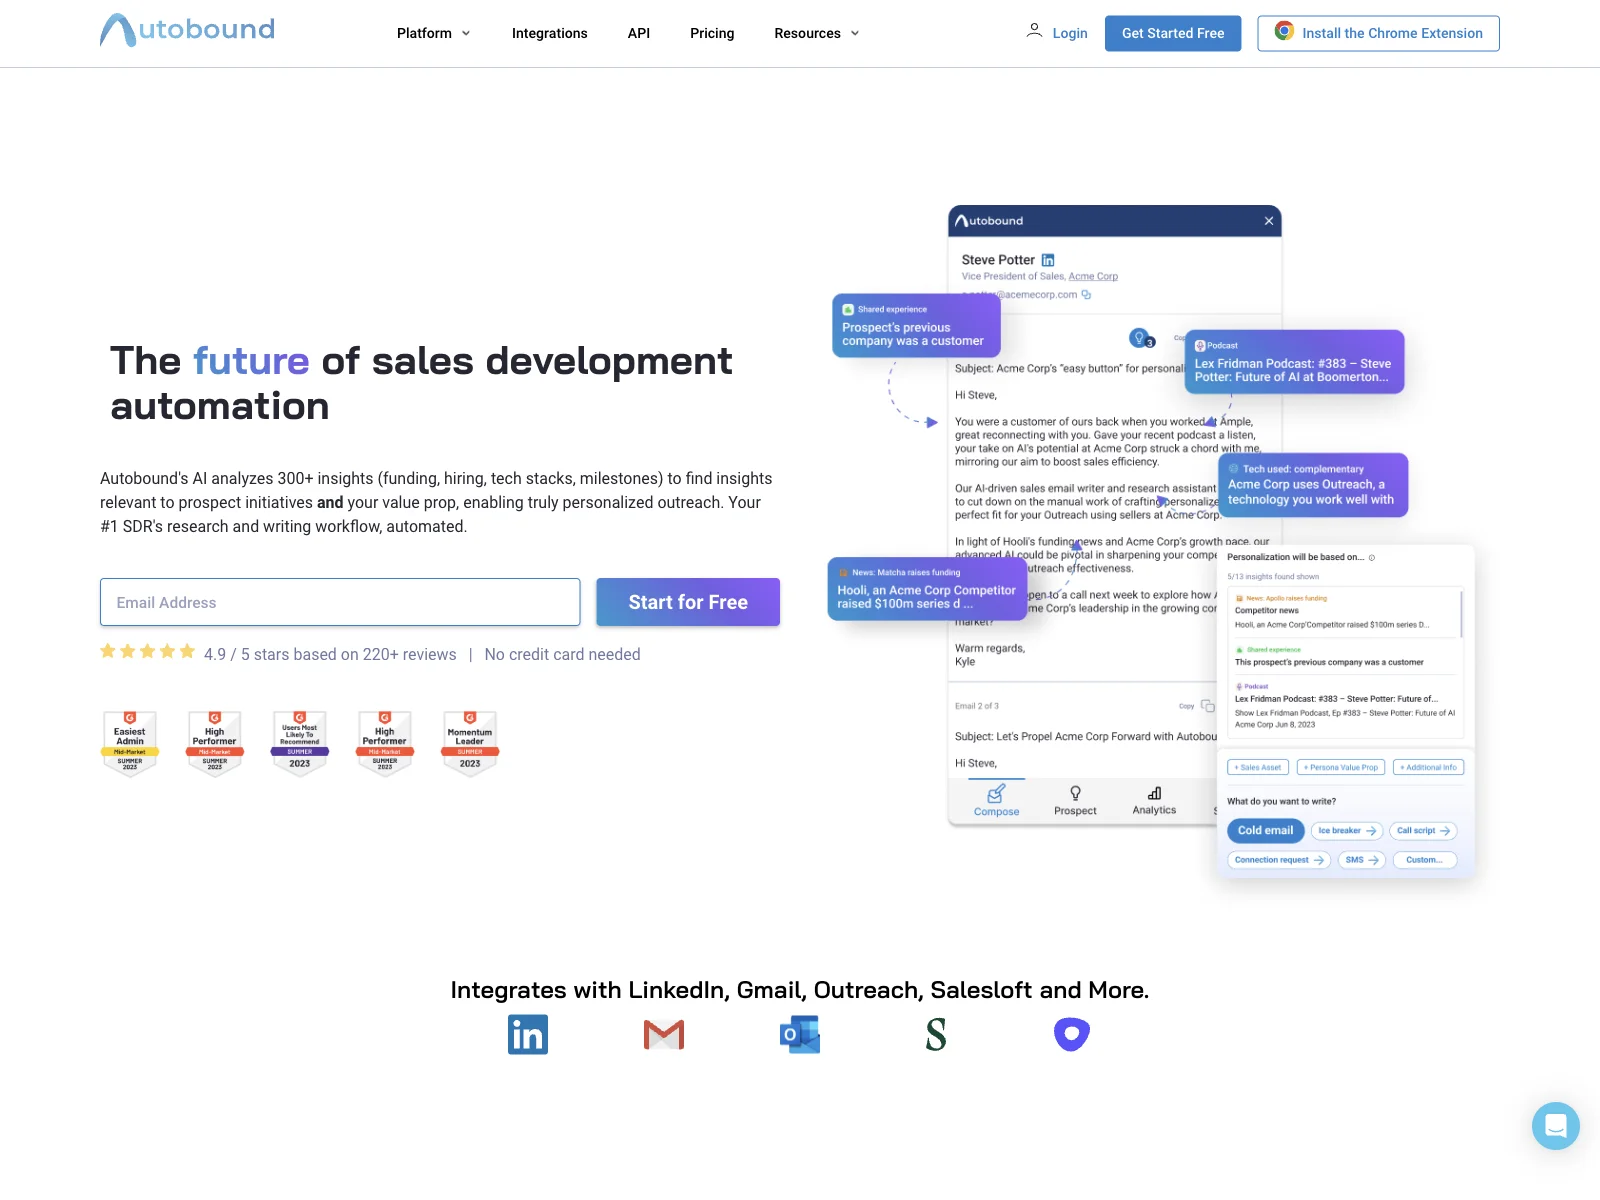
Task: Click the Chrome logo icon in header
Action: (x=1284, y=32)
